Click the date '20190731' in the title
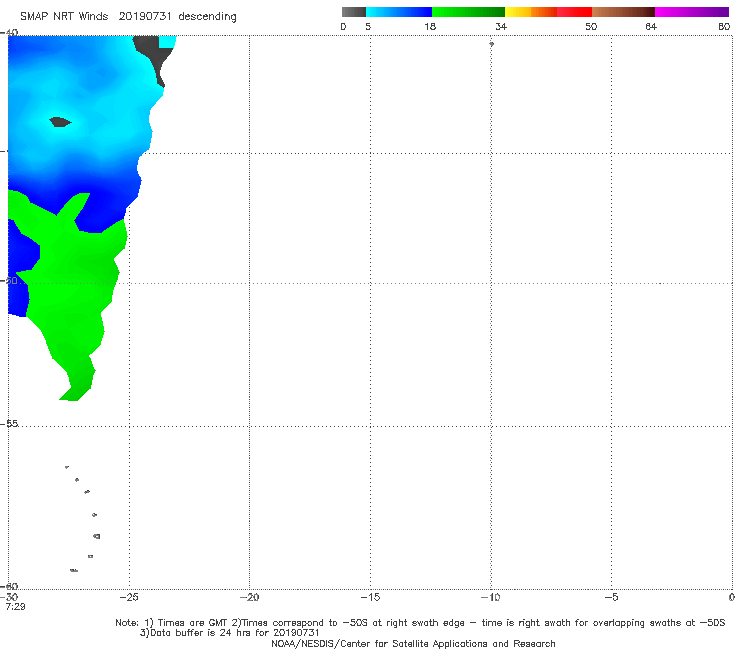The width and height of the screenshot is (740, 650). (x=145, y=16)
